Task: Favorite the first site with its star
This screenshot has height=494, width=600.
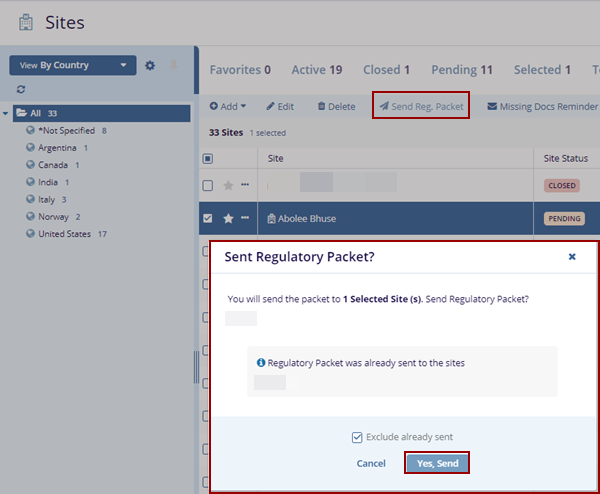Action: 228,185
